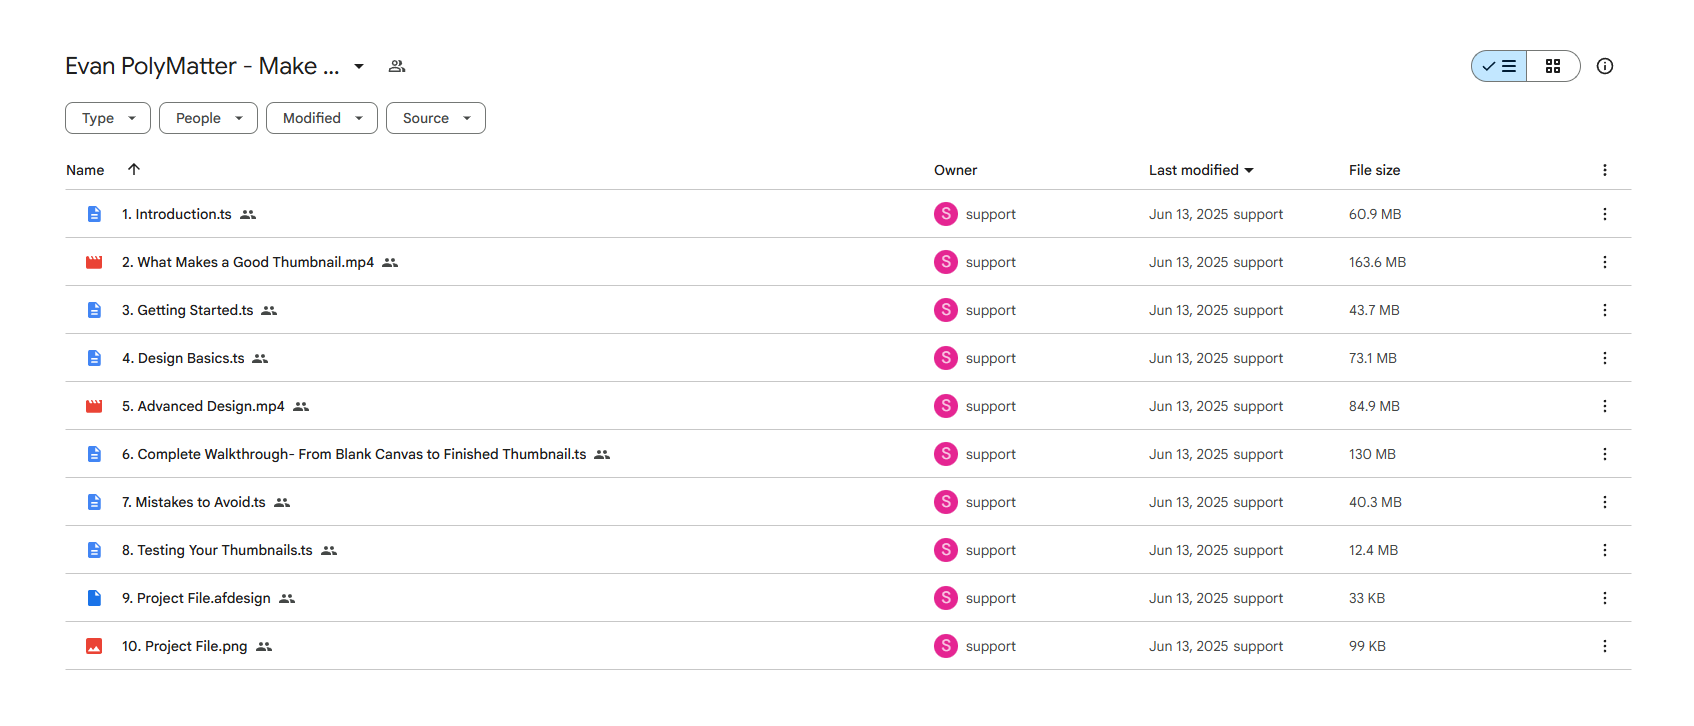This screenshot has height=726, width=1694.
Task: Click the shared icon next to 5. Advanced Design.mp4
Action: tap(301, 407)
